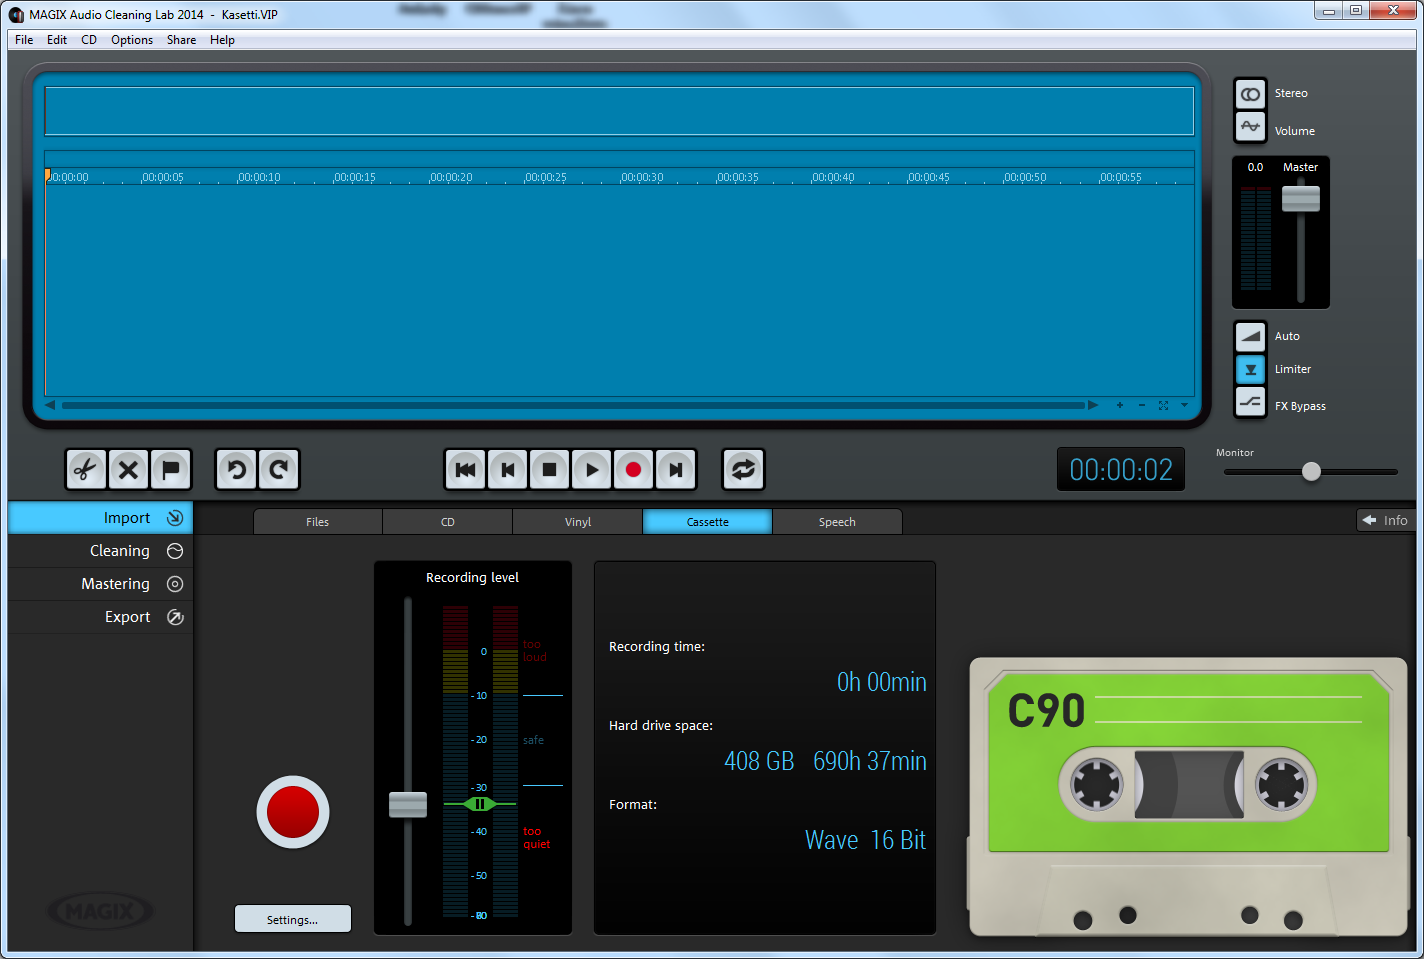The width and height of the screenshot is (1424, 959).
Task: Click the 0.0 master level readout
Action: pyautogui.click(x=1255, y=167)
